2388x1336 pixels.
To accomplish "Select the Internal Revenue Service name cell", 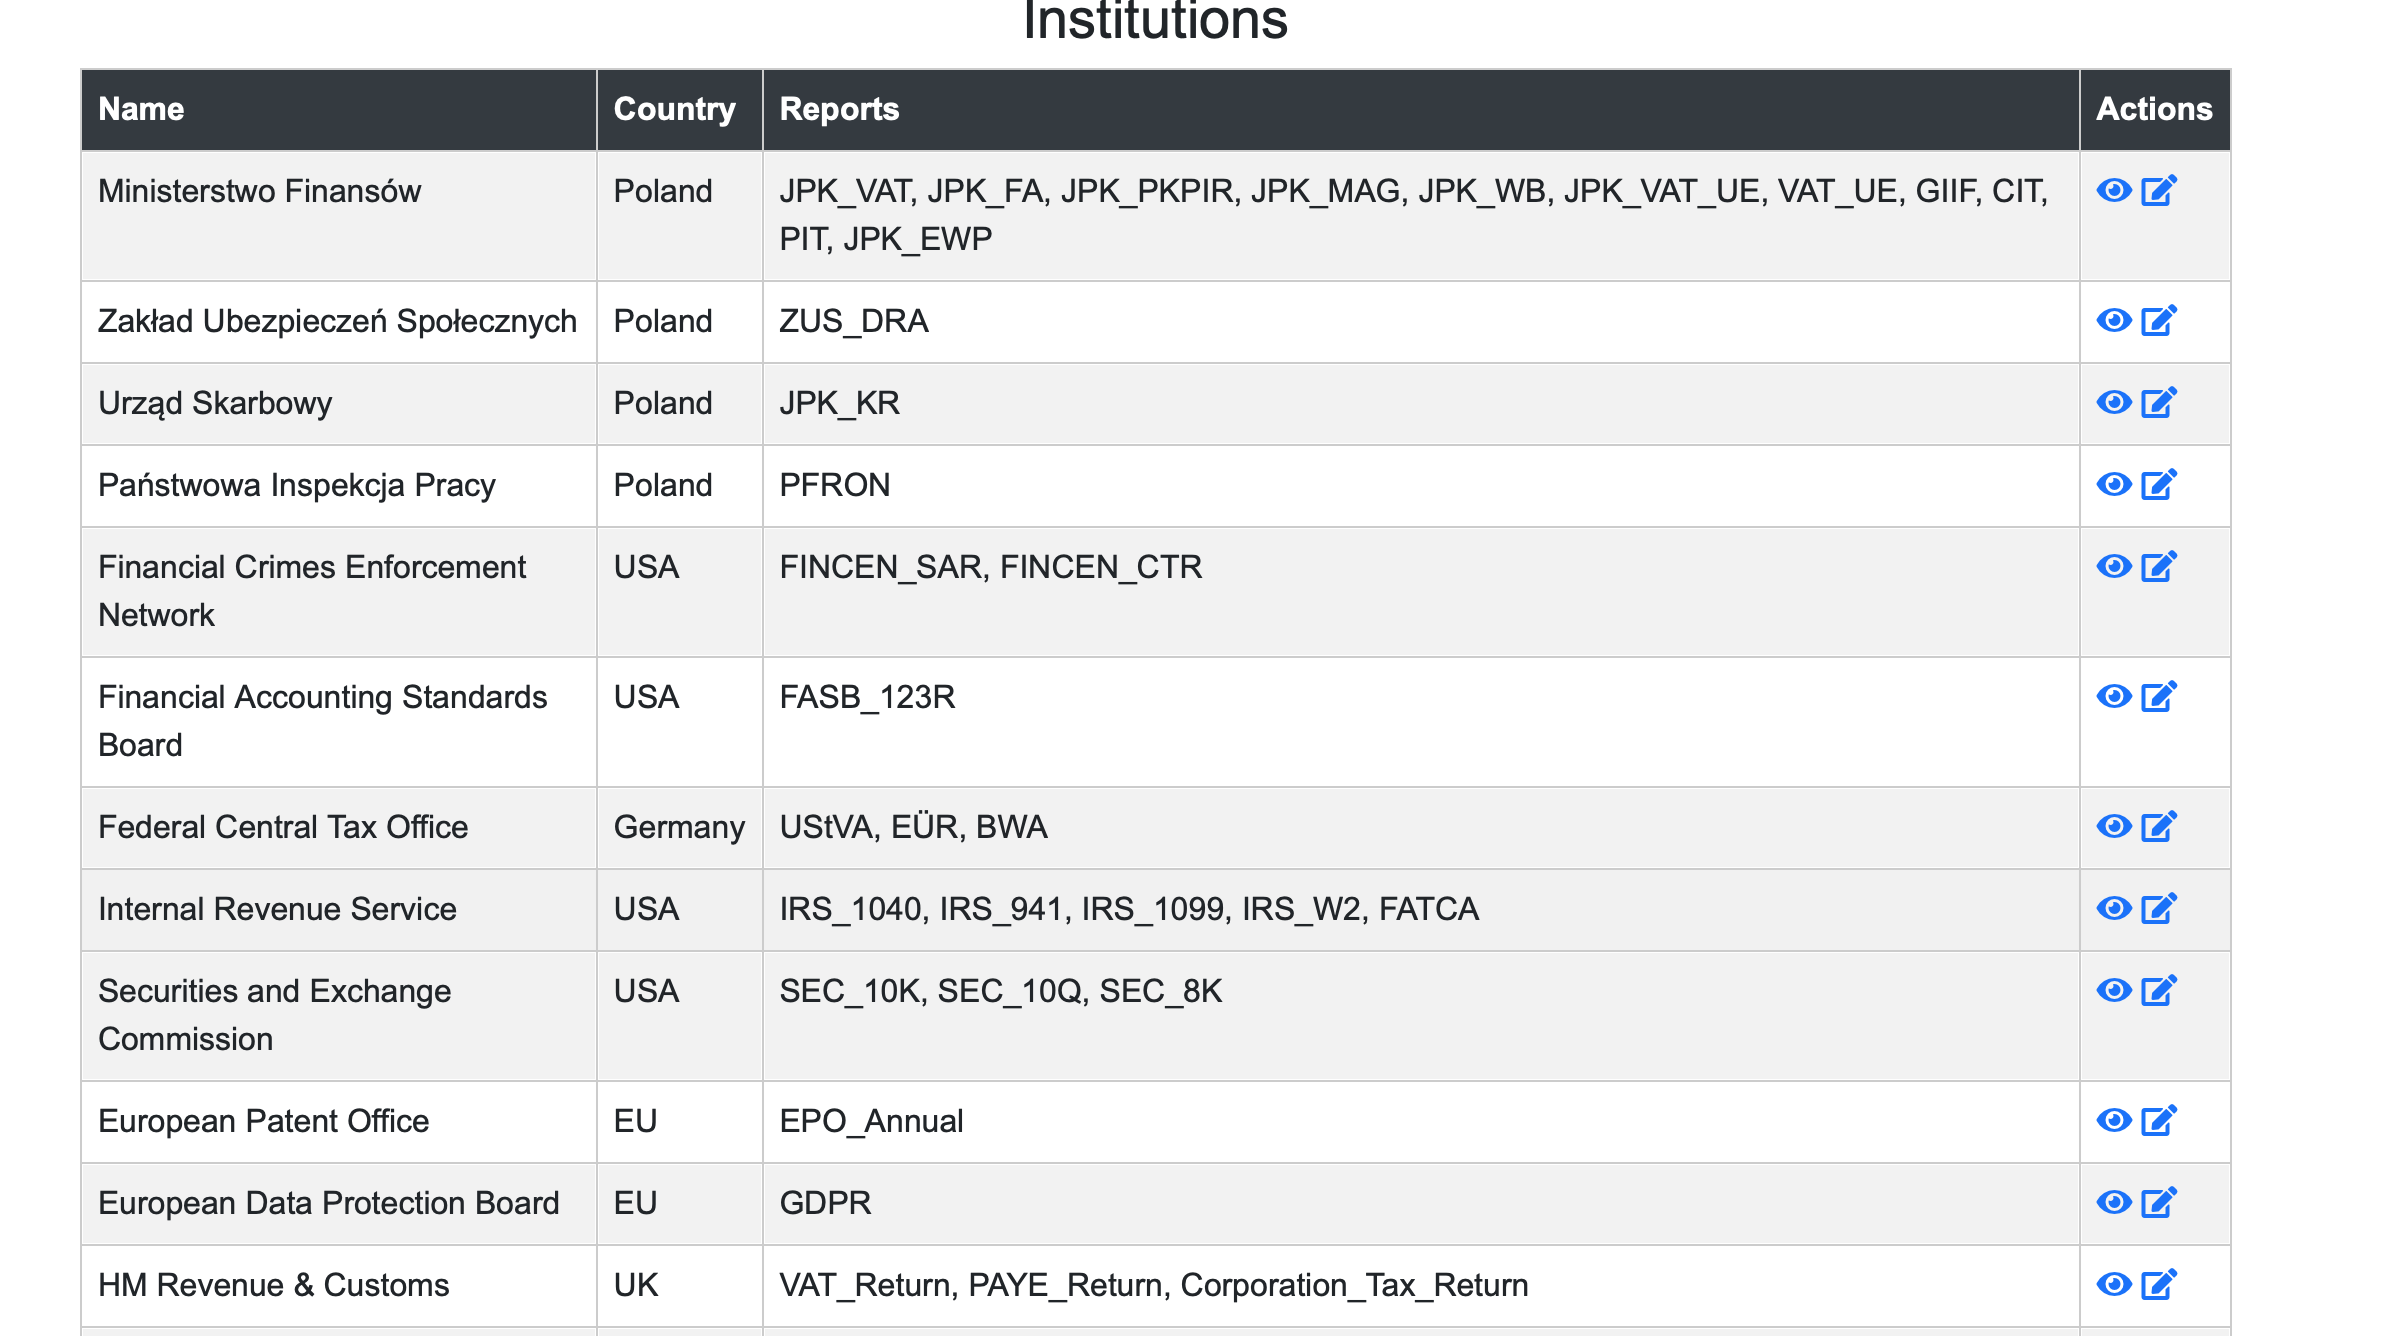I will 277,909.
